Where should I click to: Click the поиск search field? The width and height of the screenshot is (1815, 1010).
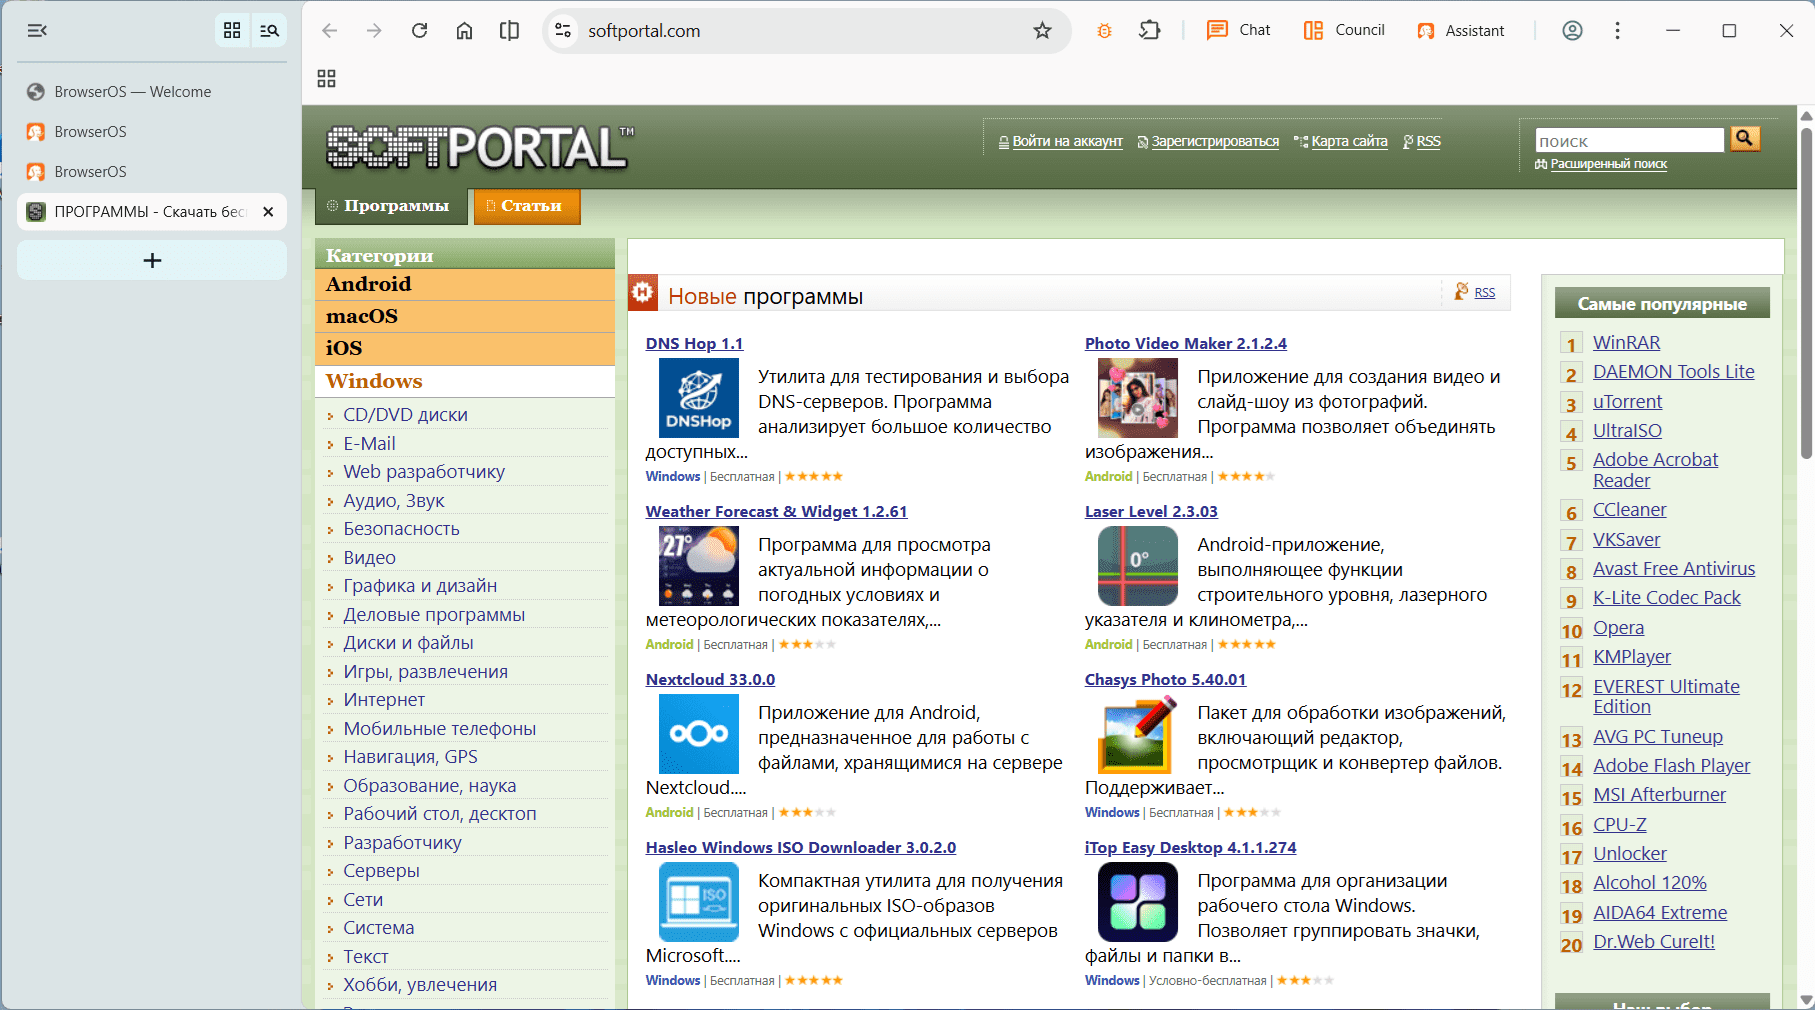click(x=1630, y=140)
